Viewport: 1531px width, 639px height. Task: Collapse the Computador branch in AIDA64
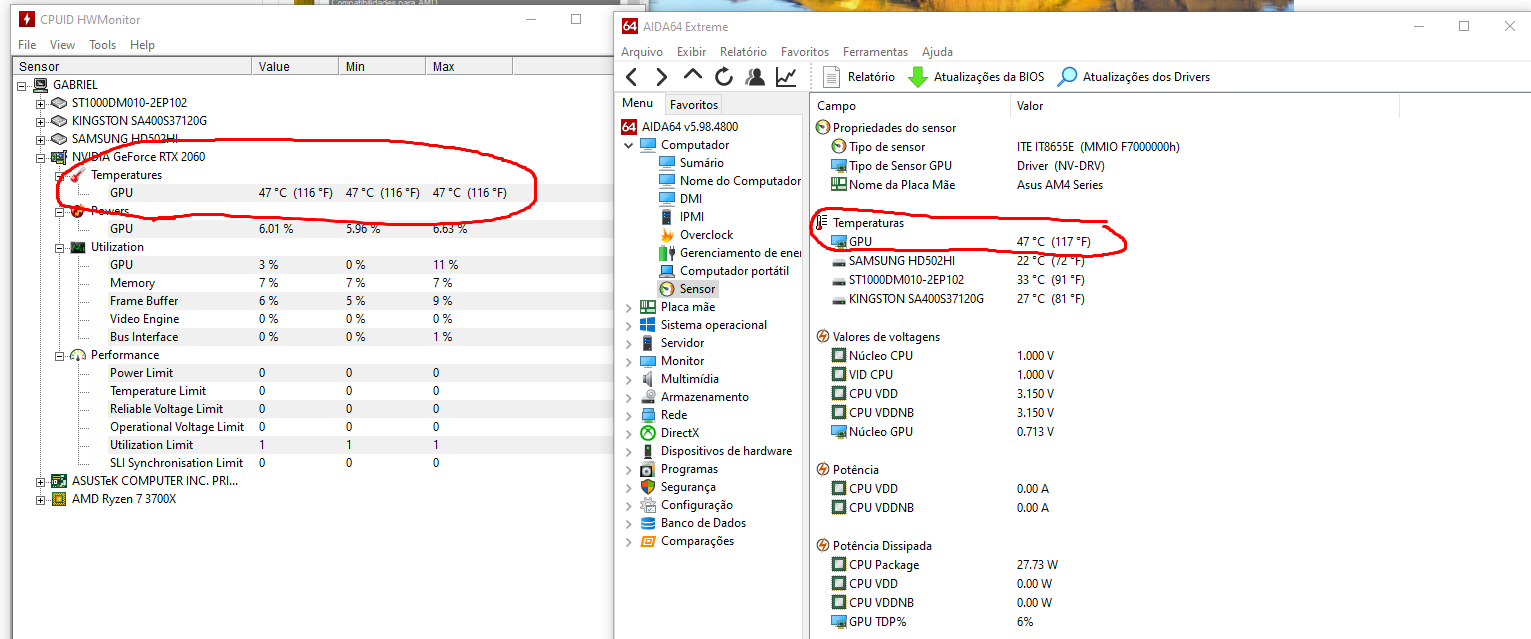coord(629,145)
